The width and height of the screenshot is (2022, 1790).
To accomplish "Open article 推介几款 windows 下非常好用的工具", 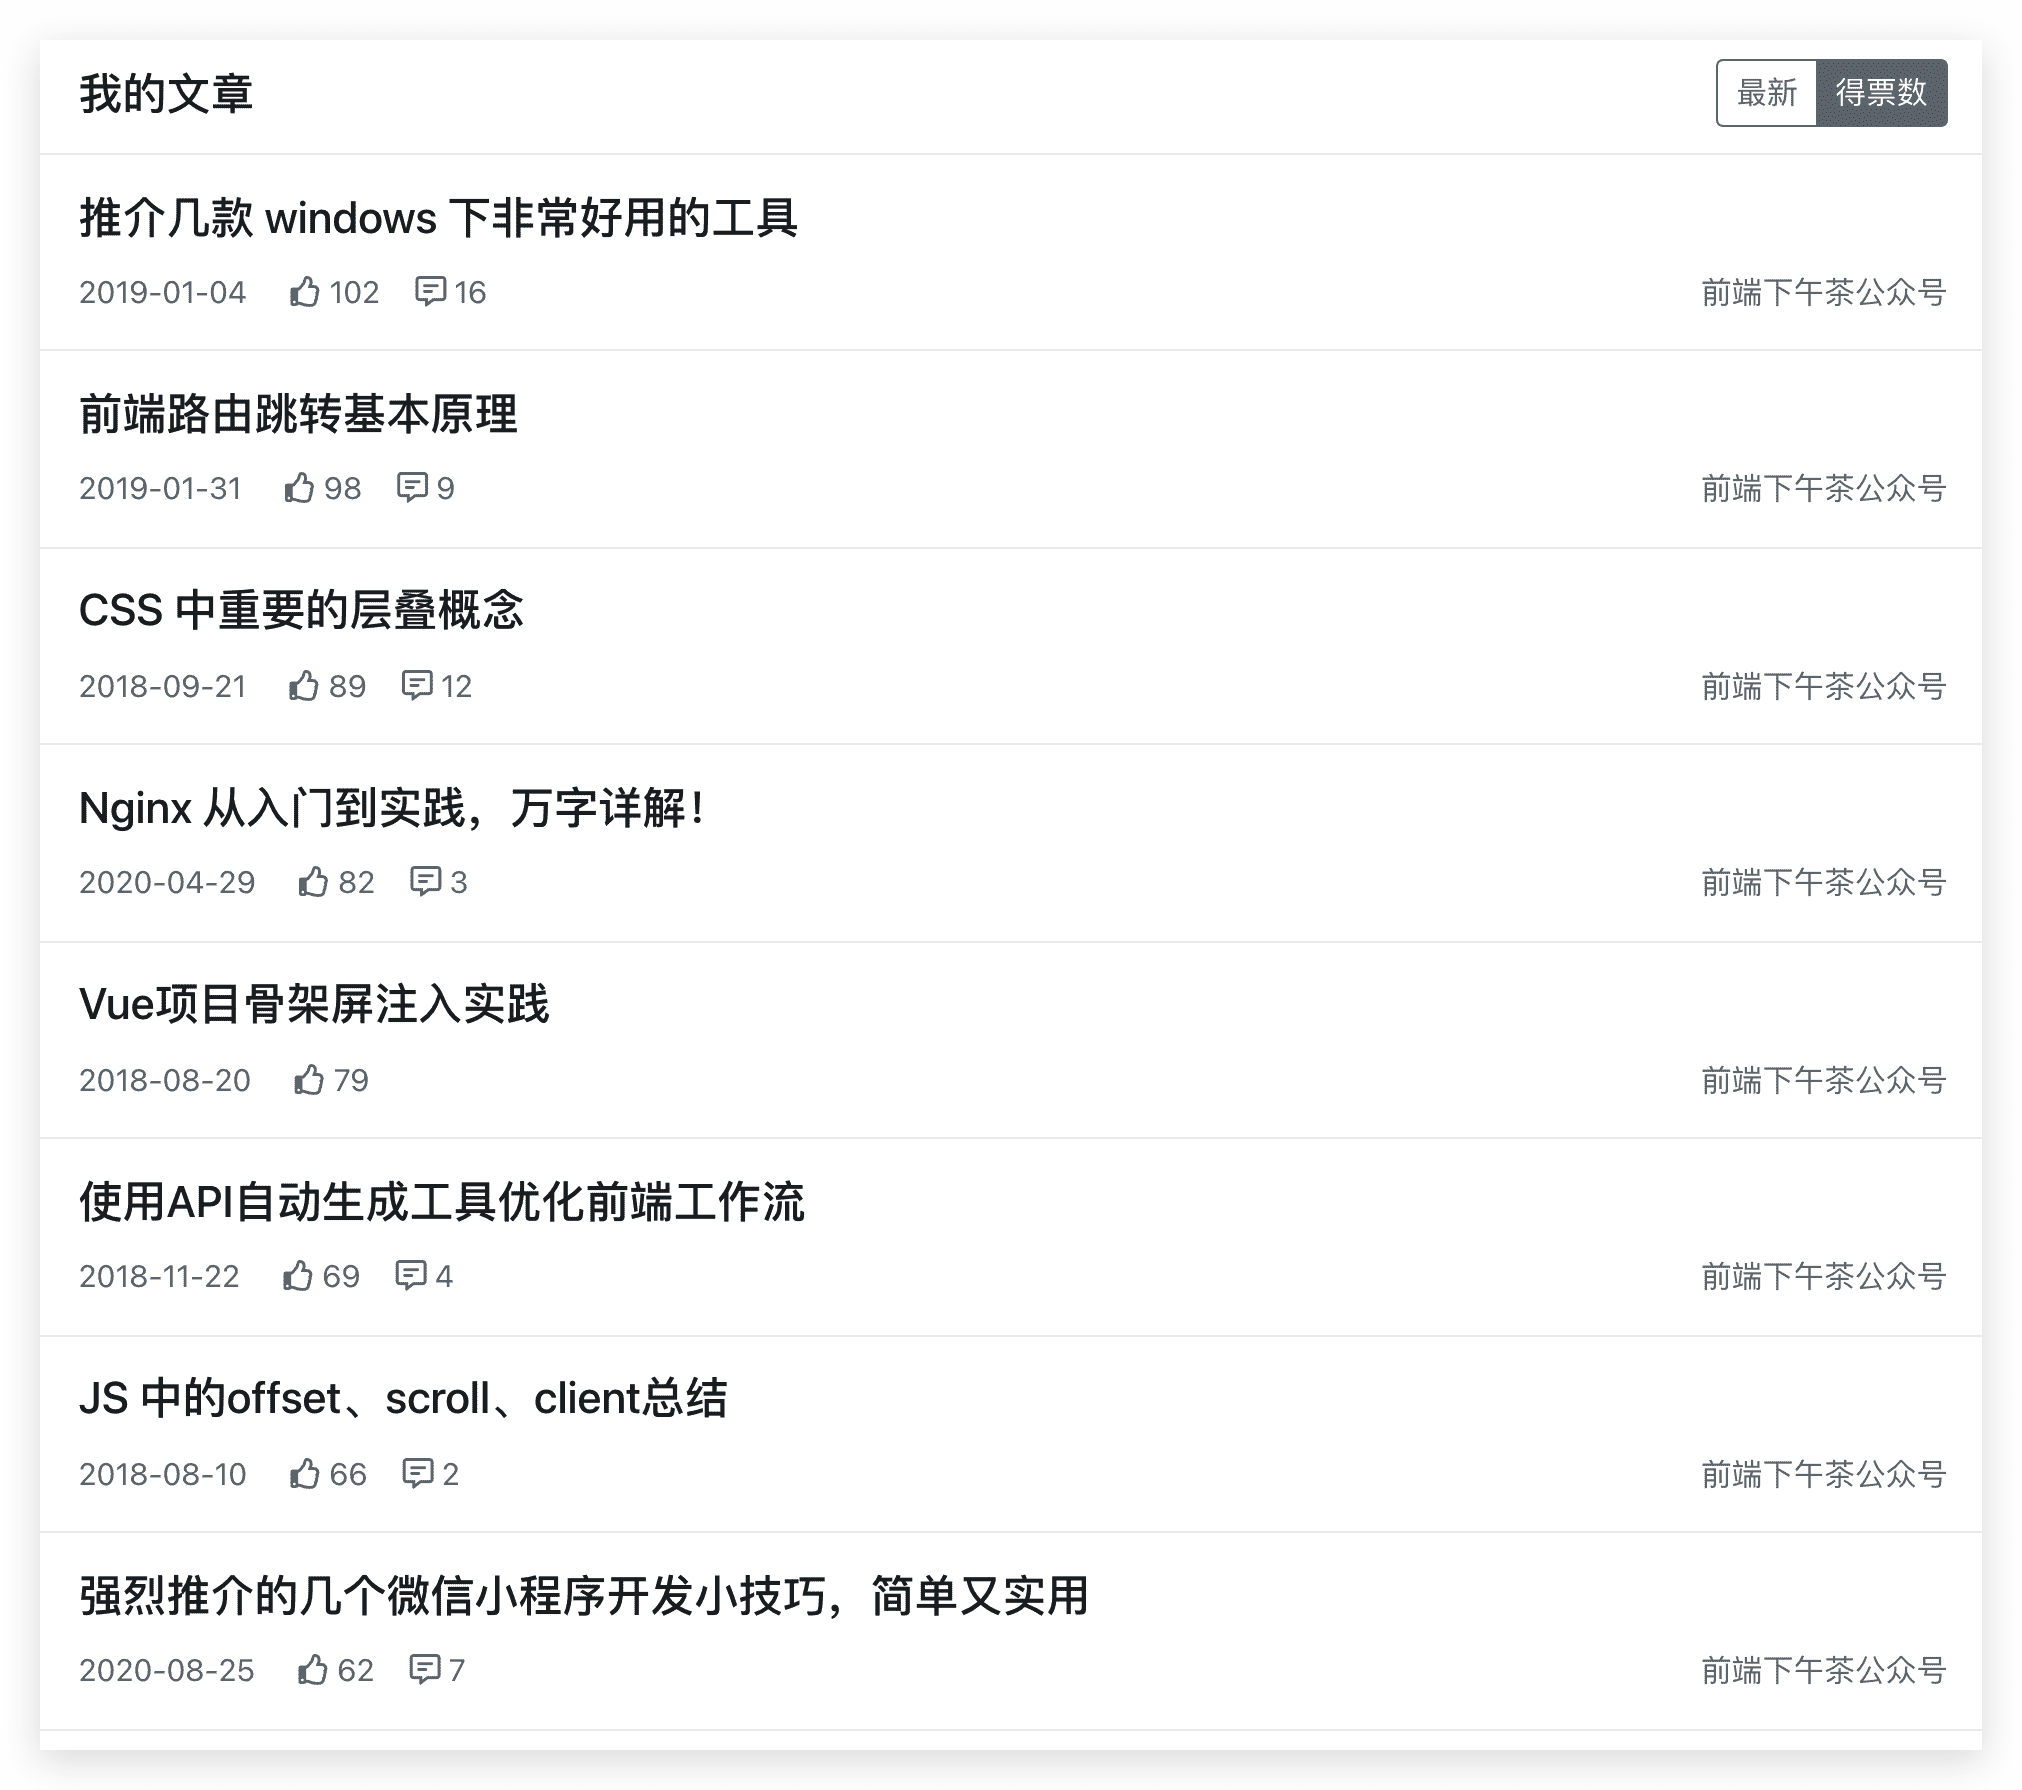I will pos(438,218).
